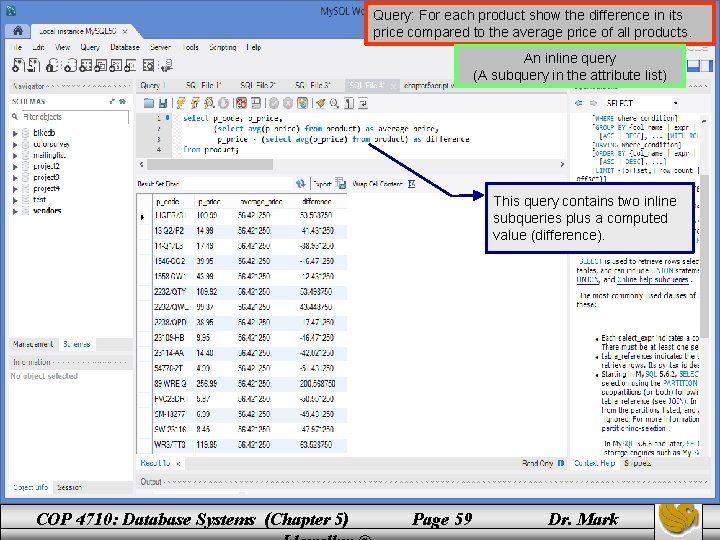Expand the vendors schema
The width and height of the screenshot is (720, 540).
tap(15, 211)
